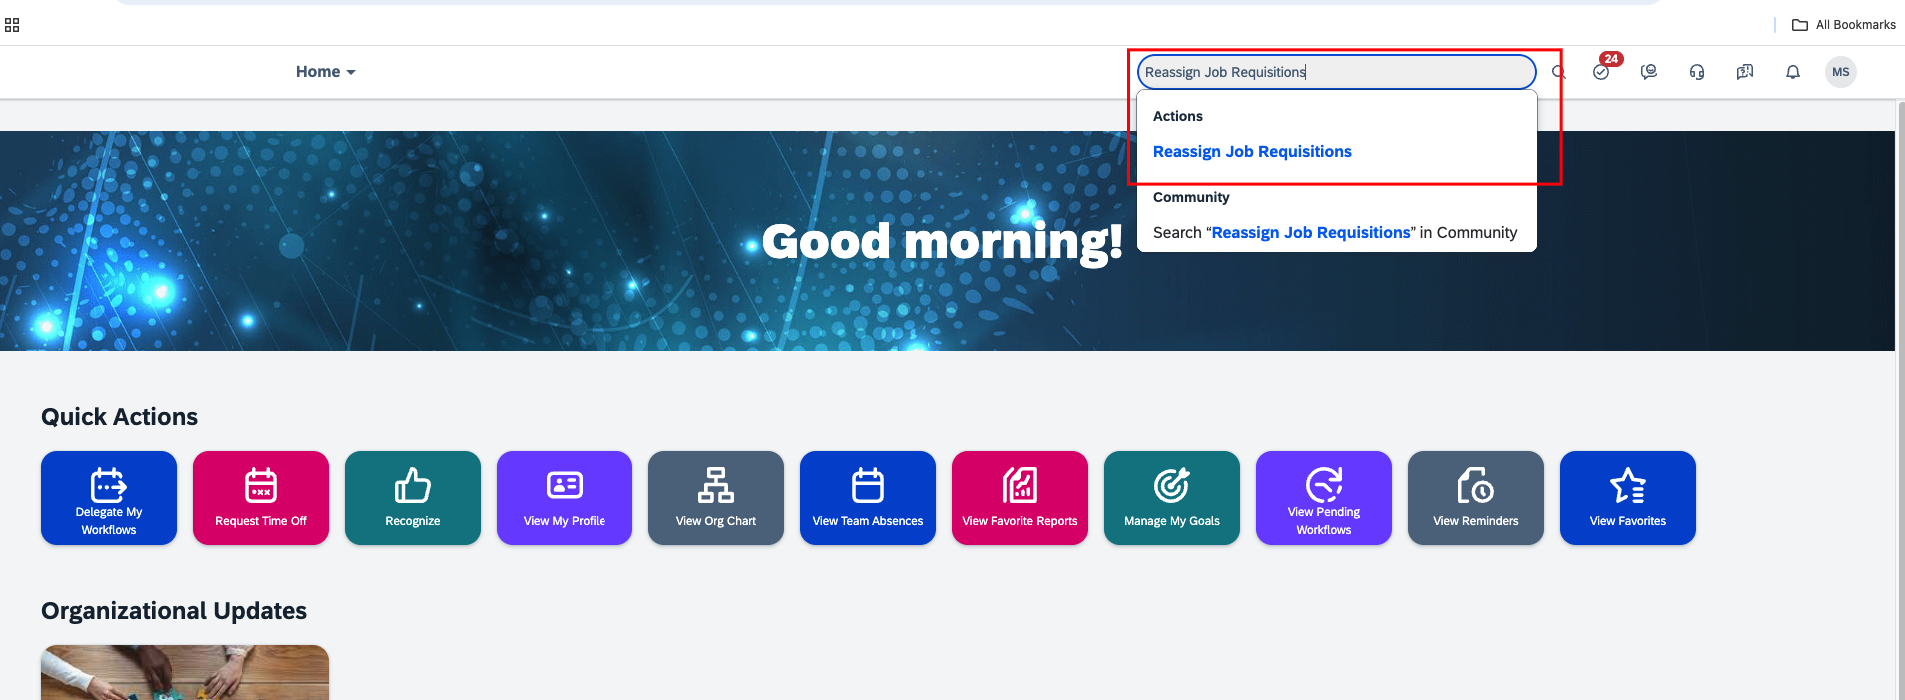Expand the Home navigation dropdown
1905x700 pixels.
326,72
